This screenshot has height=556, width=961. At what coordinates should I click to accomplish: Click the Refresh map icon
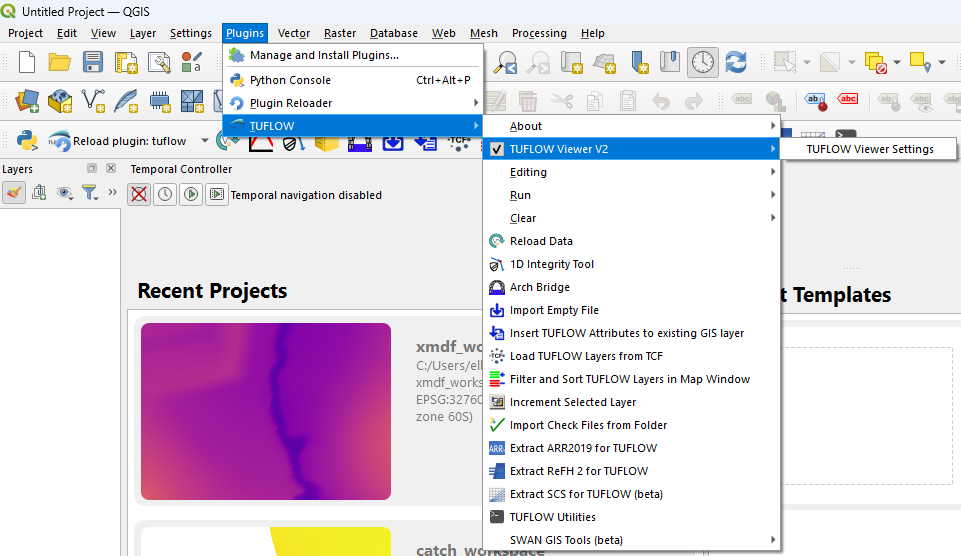(x=736, y=62)
